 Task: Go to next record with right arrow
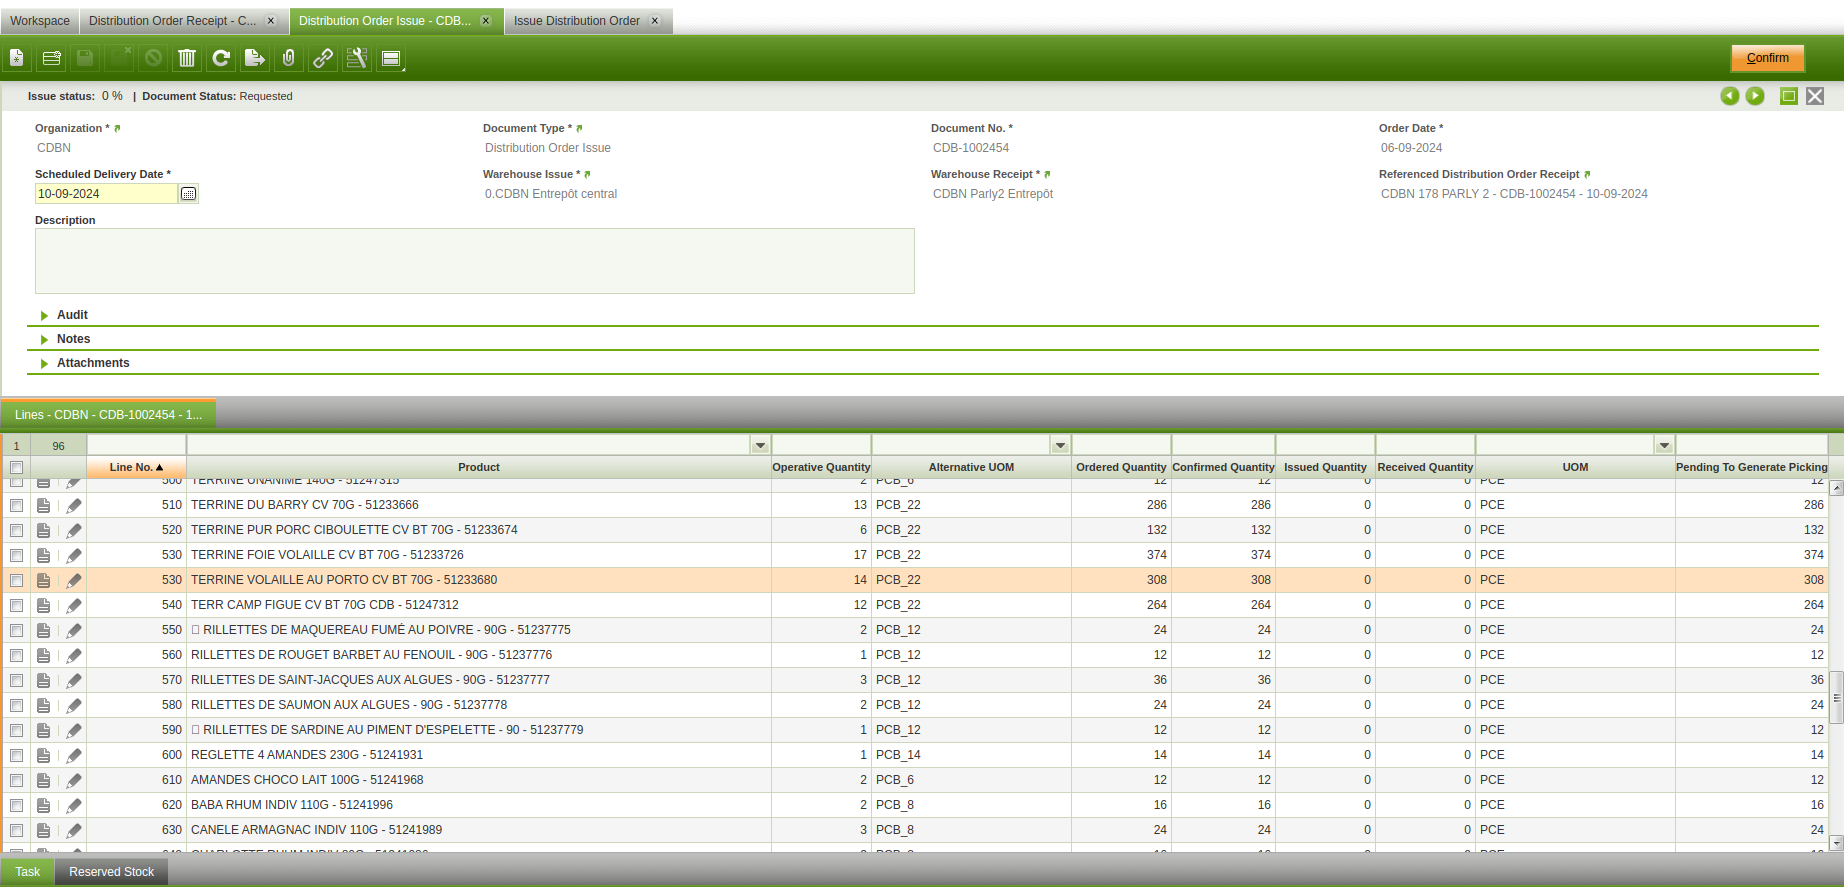1755,96
